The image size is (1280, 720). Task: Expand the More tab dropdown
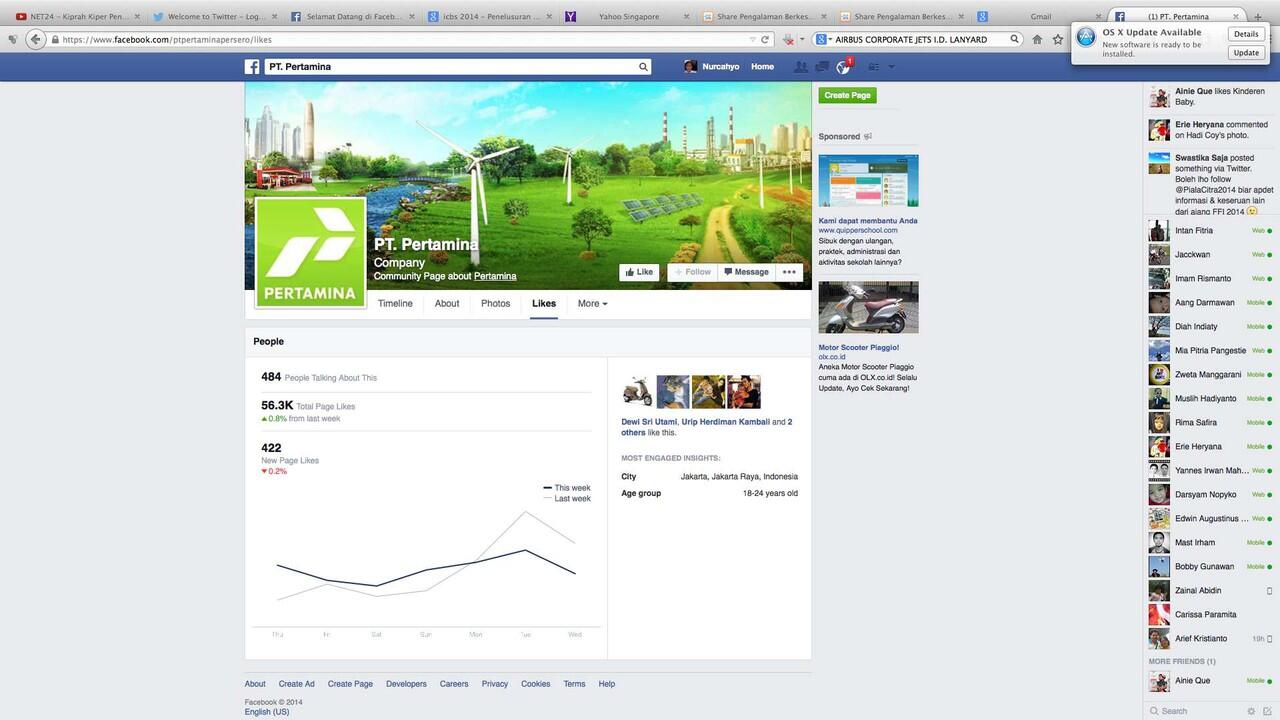tap(592, 304)
